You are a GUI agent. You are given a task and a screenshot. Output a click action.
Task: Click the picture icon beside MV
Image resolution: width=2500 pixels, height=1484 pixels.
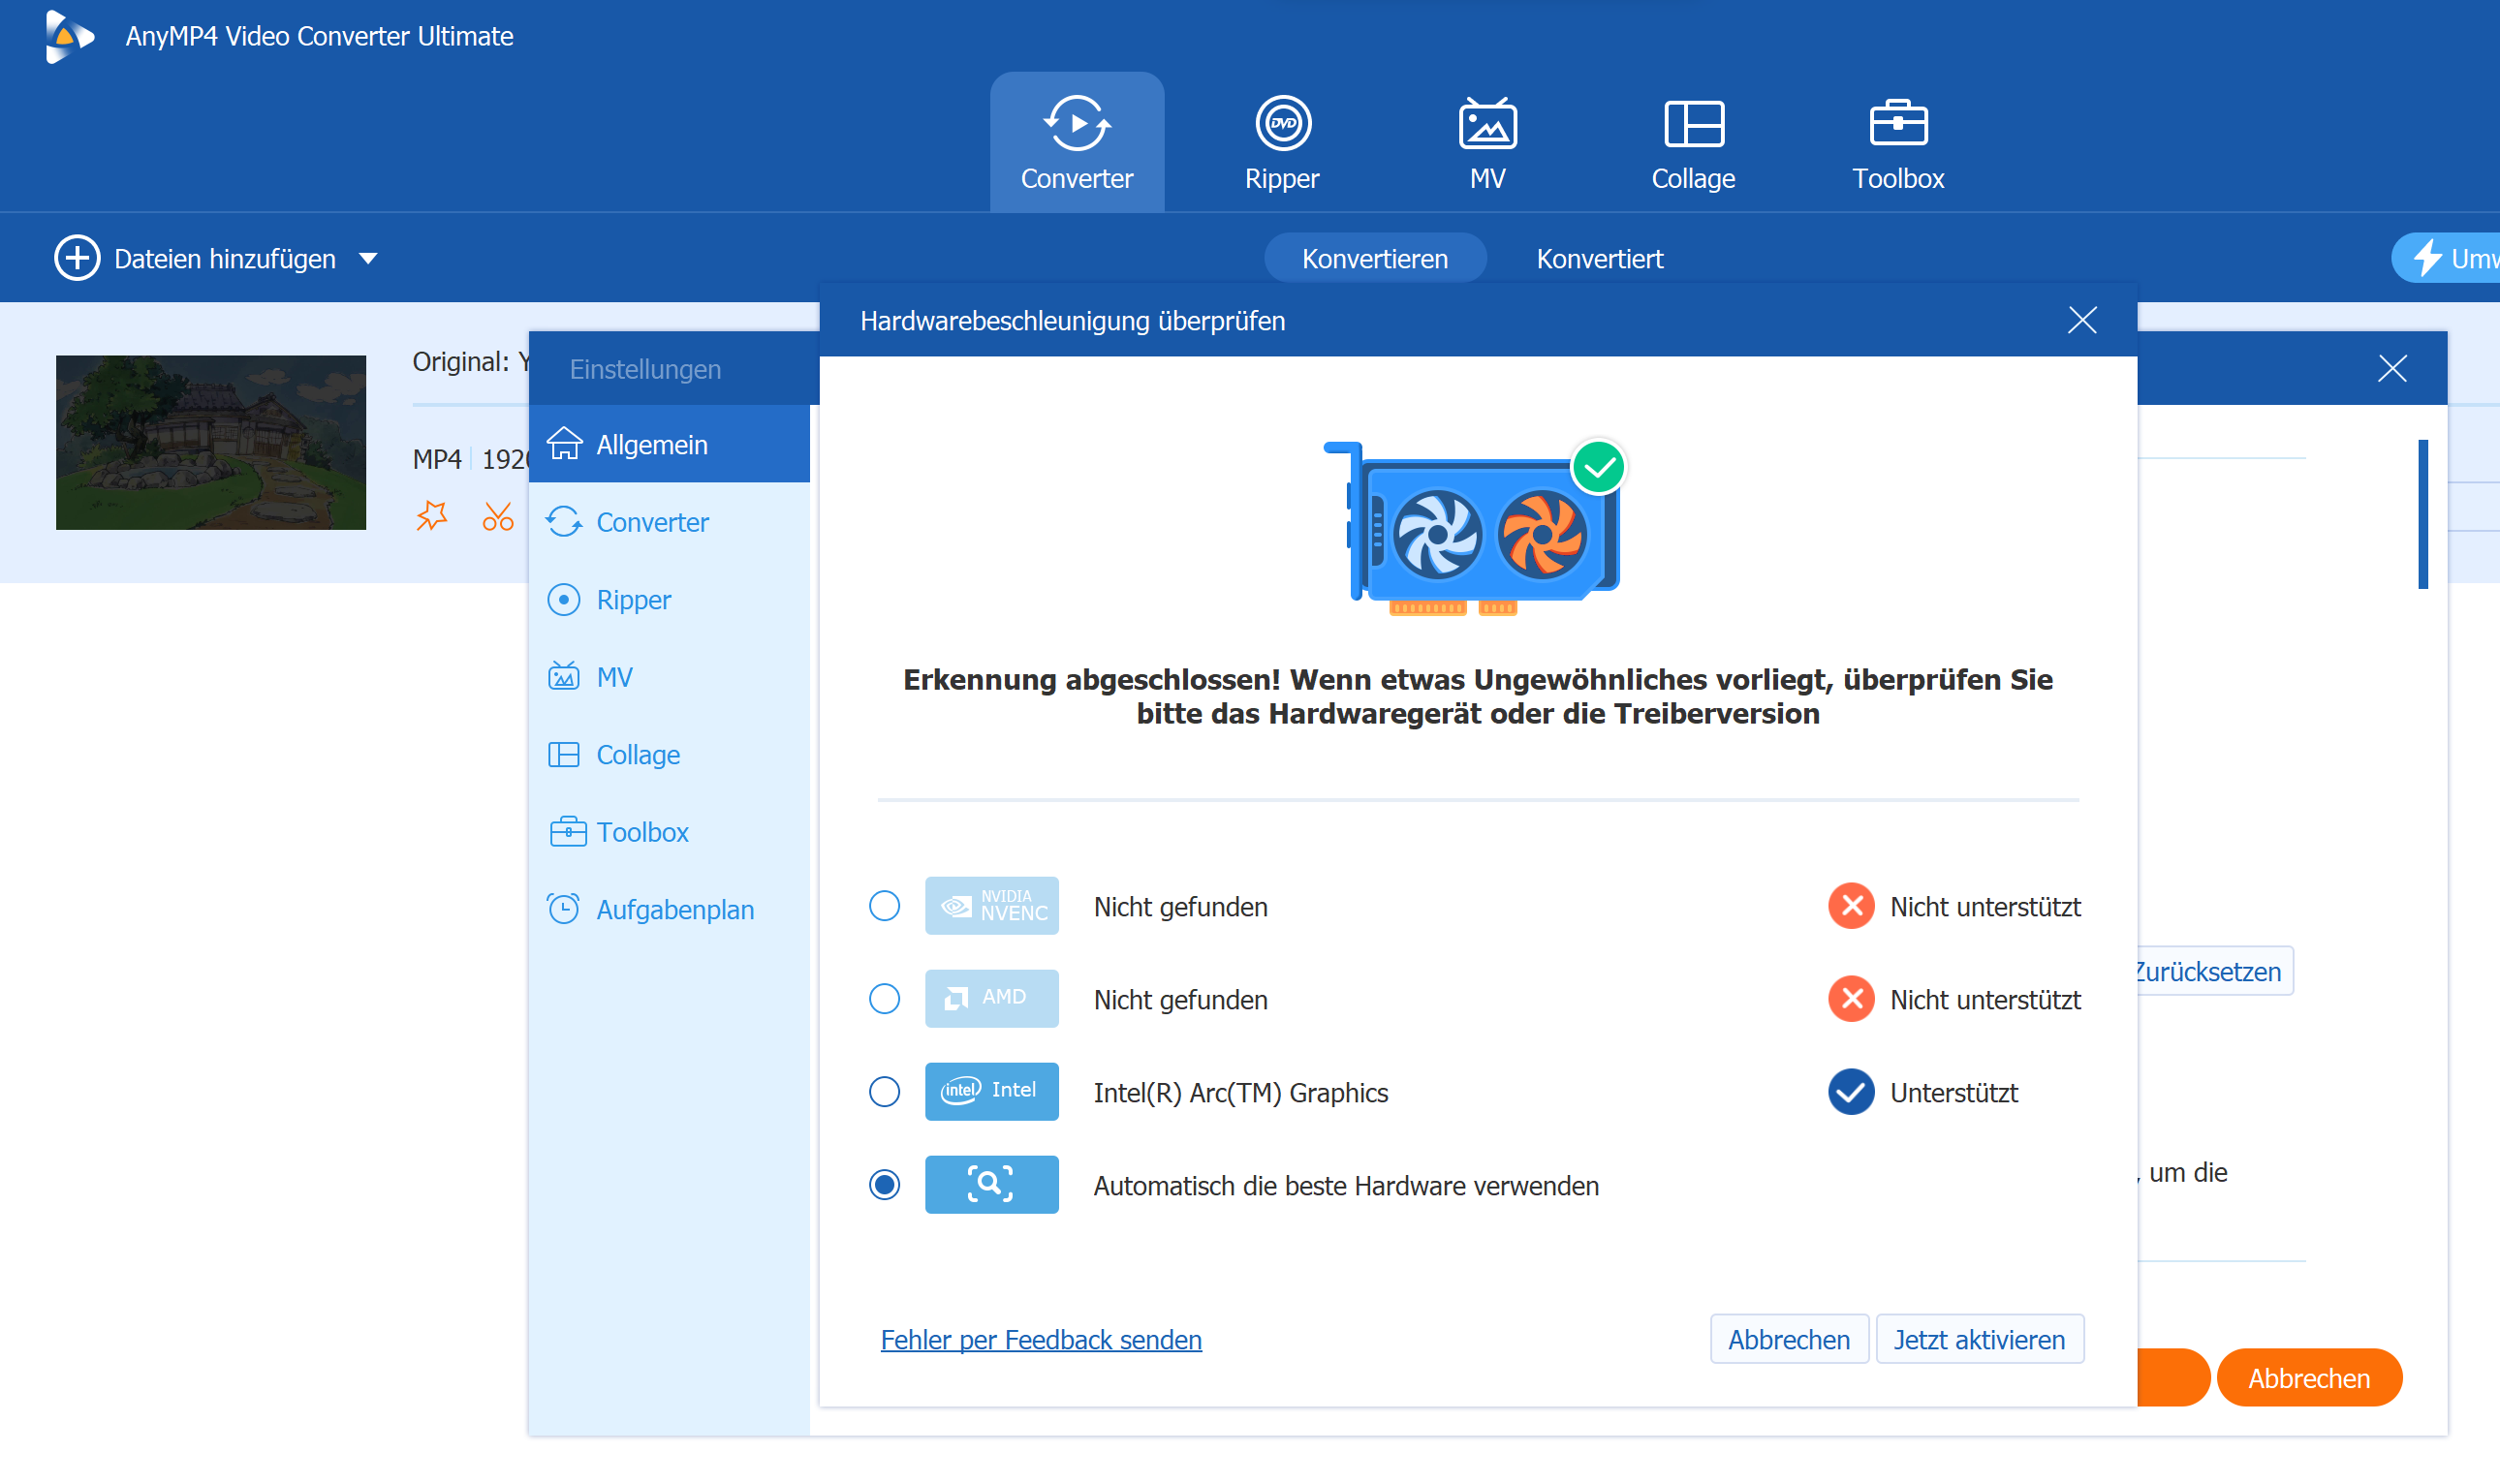(x=564, y=676)
